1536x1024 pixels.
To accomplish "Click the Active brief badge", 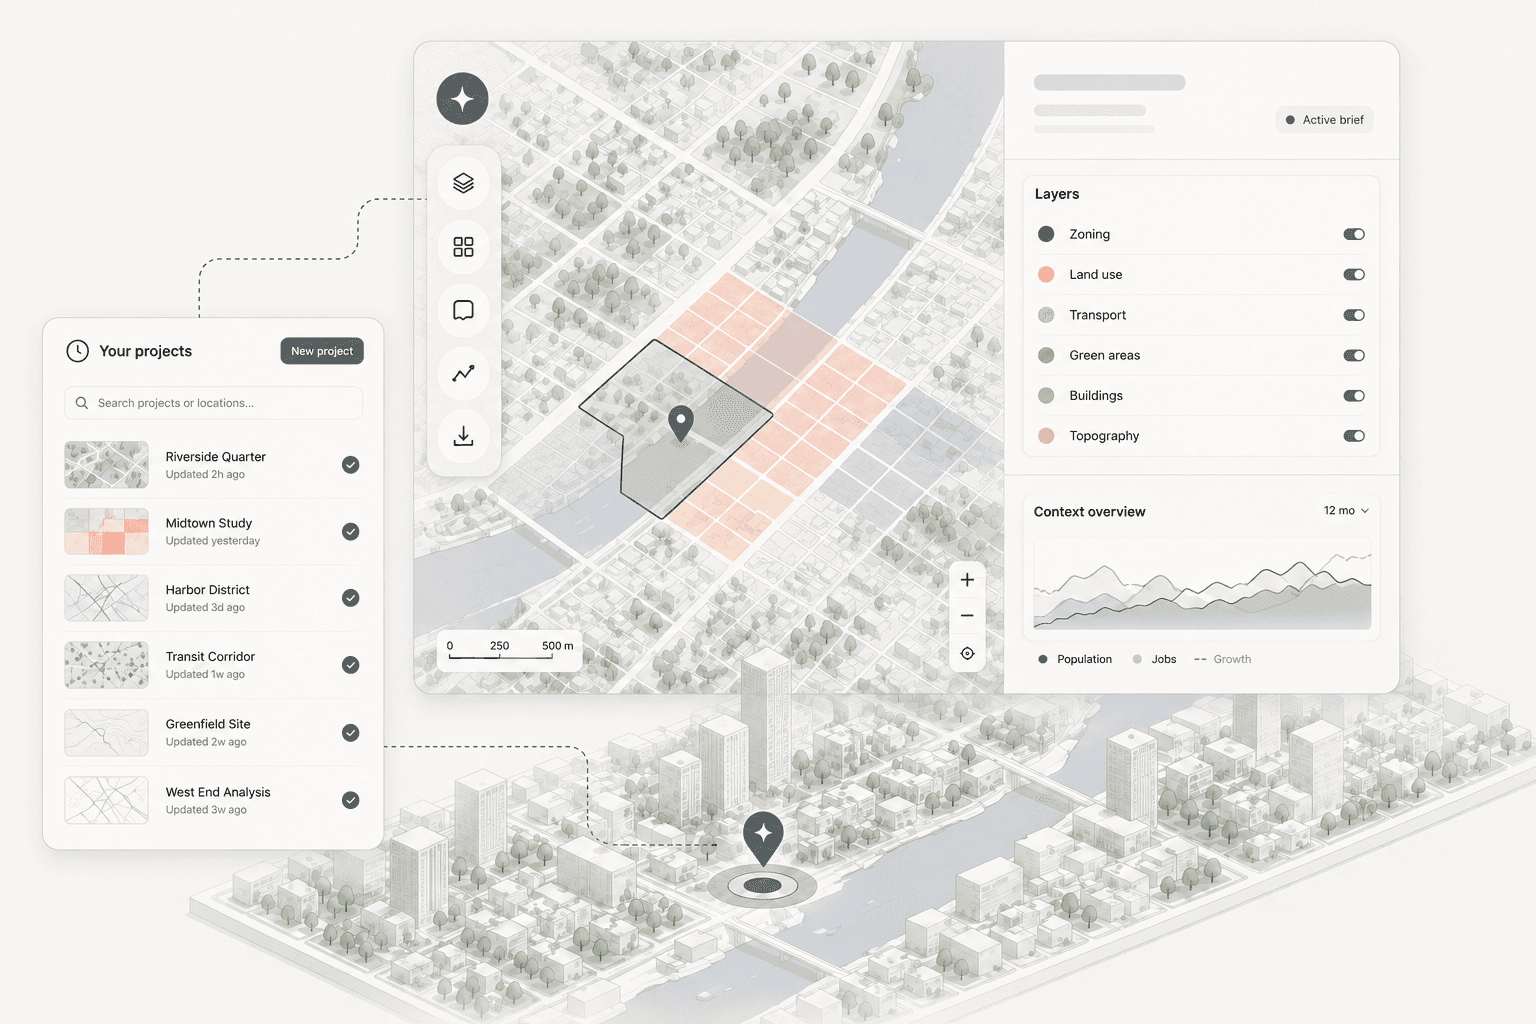I will (x=1325, y=120).
